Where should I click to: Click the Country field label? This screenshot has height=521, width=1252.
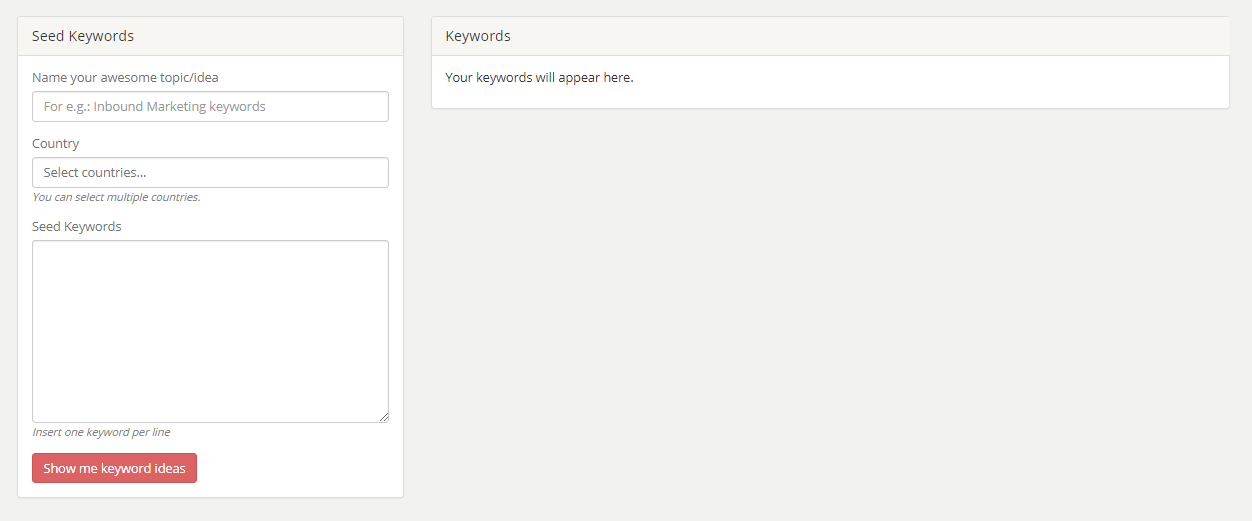click(x=56, y=143)
